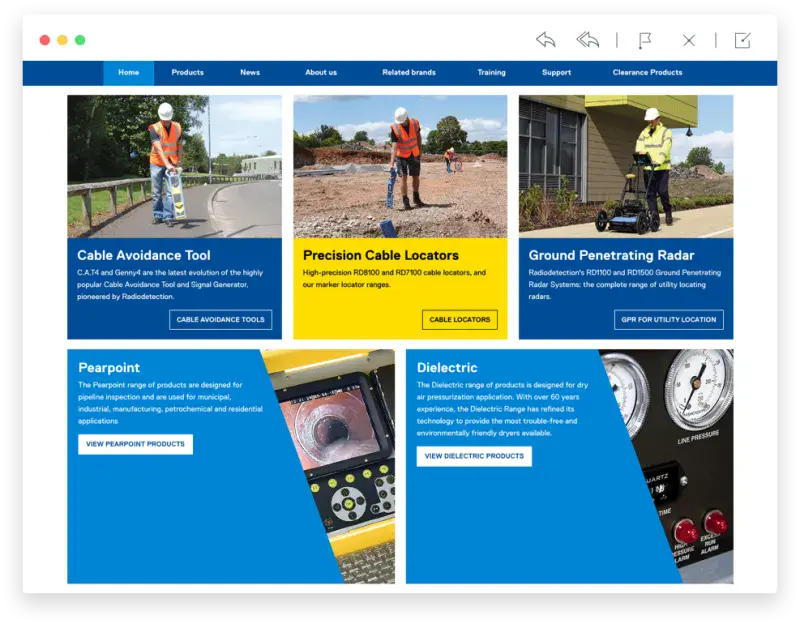Click VIEW DIELECTRIC PRODUCTS button
The height and width of the screenshot is (624, 800).
(474, 456)
